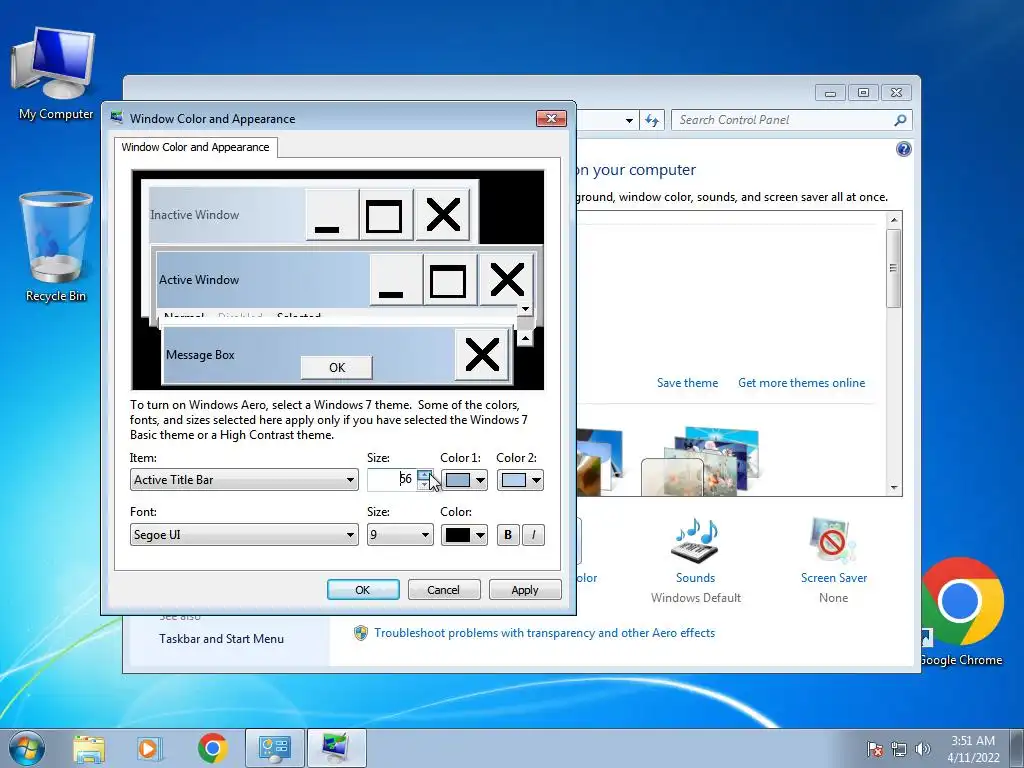
Task: Click the dialog title bar icon
Action: [118, 118]
